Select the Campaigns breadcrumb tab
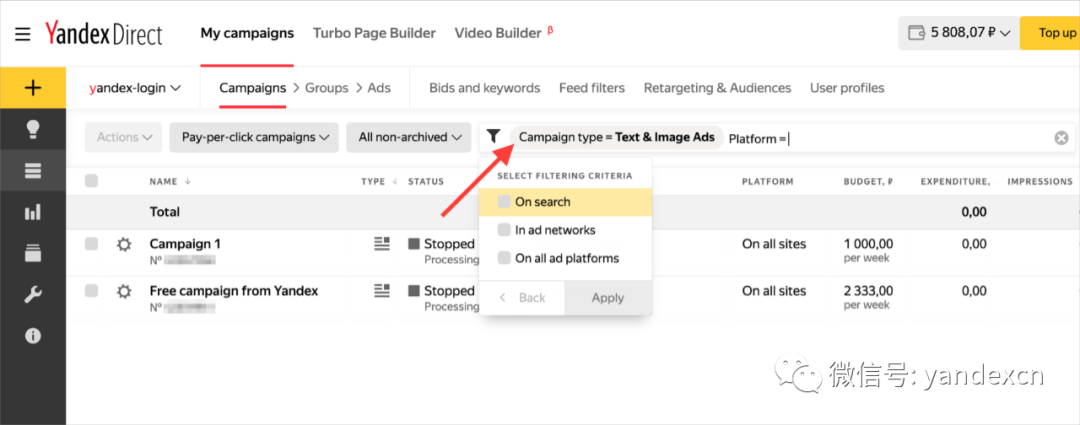This screenshot has width=1080, height=425. tap(253, 88)
